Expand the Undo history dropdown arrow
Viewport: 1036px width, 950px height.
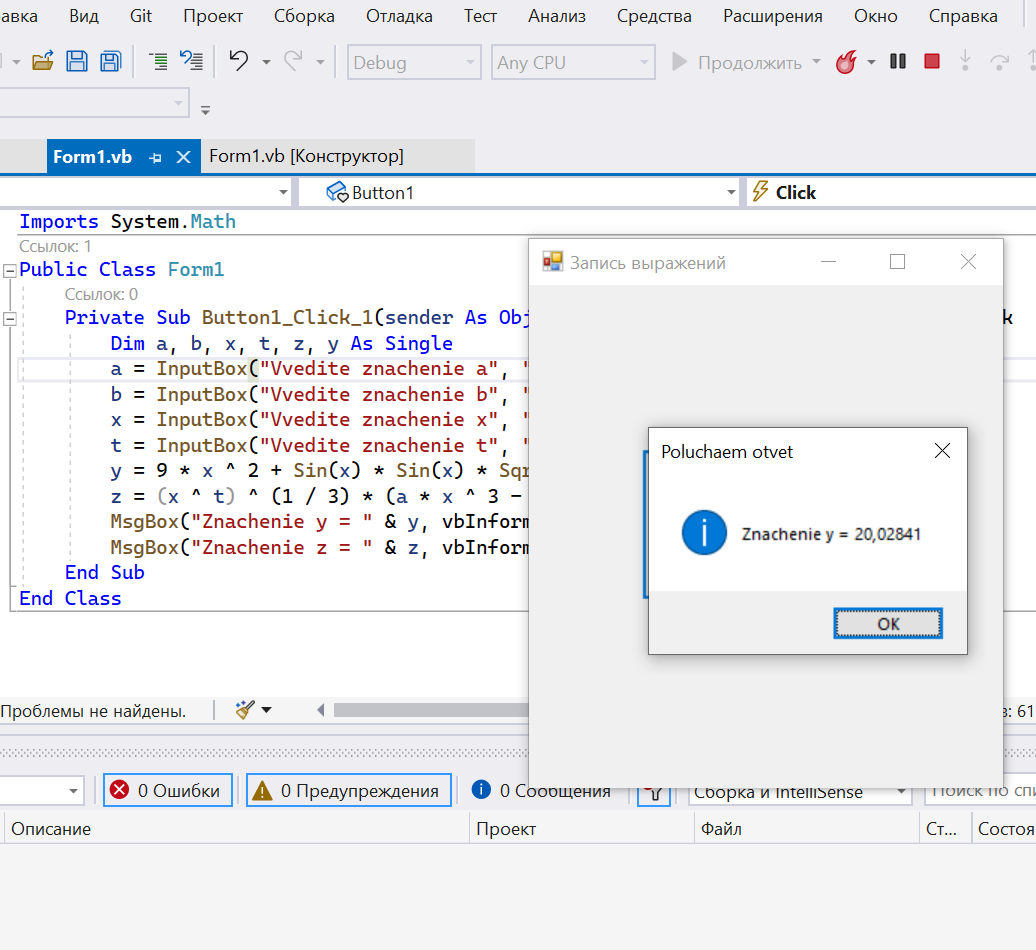266,62
